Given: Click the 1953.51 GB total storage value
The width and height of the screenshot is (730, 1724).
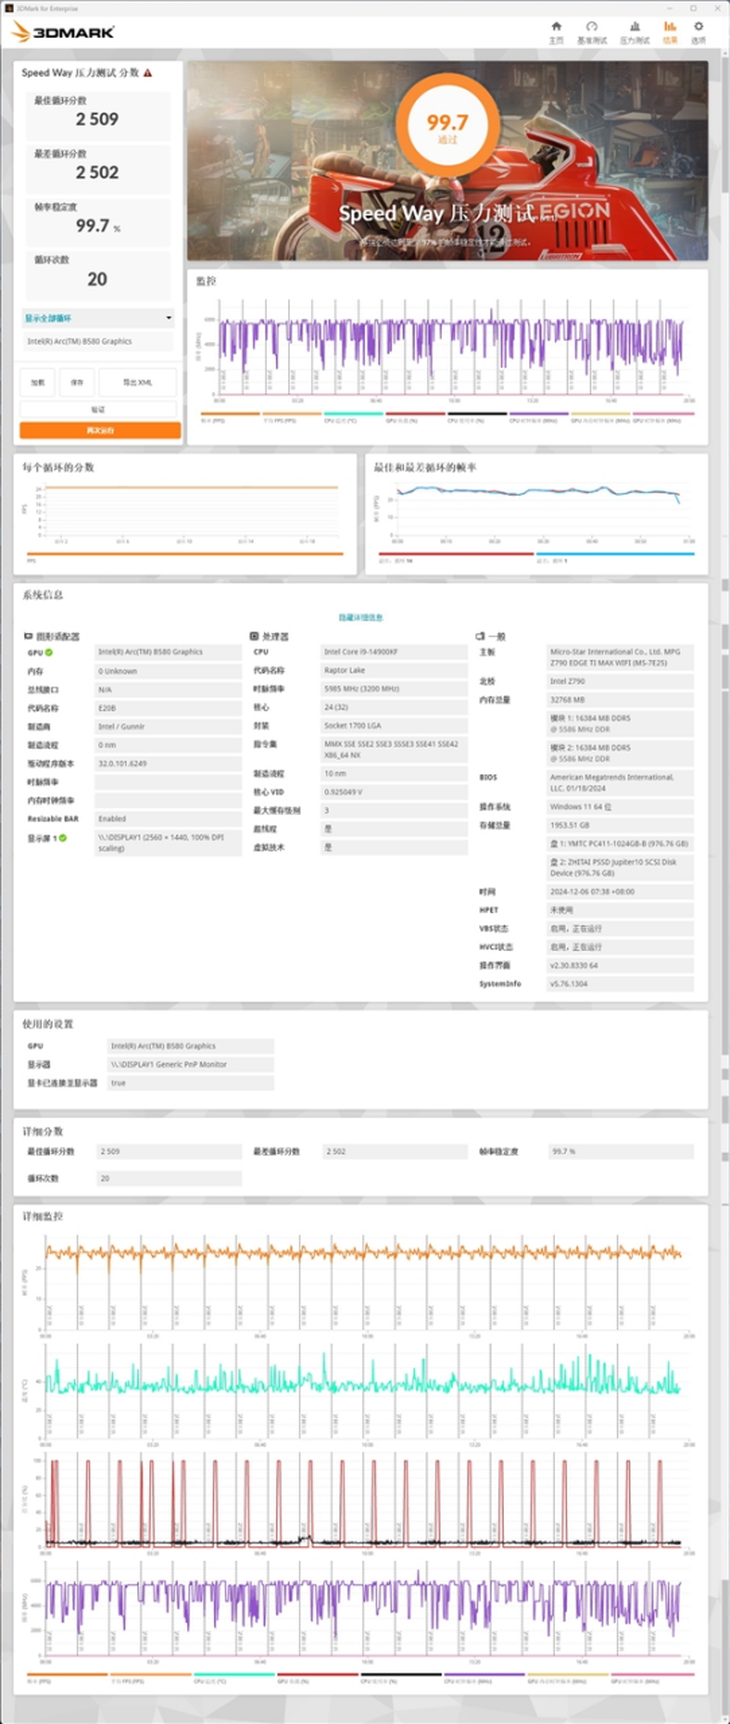Looking at the screenshot, I should pos(620,825).
